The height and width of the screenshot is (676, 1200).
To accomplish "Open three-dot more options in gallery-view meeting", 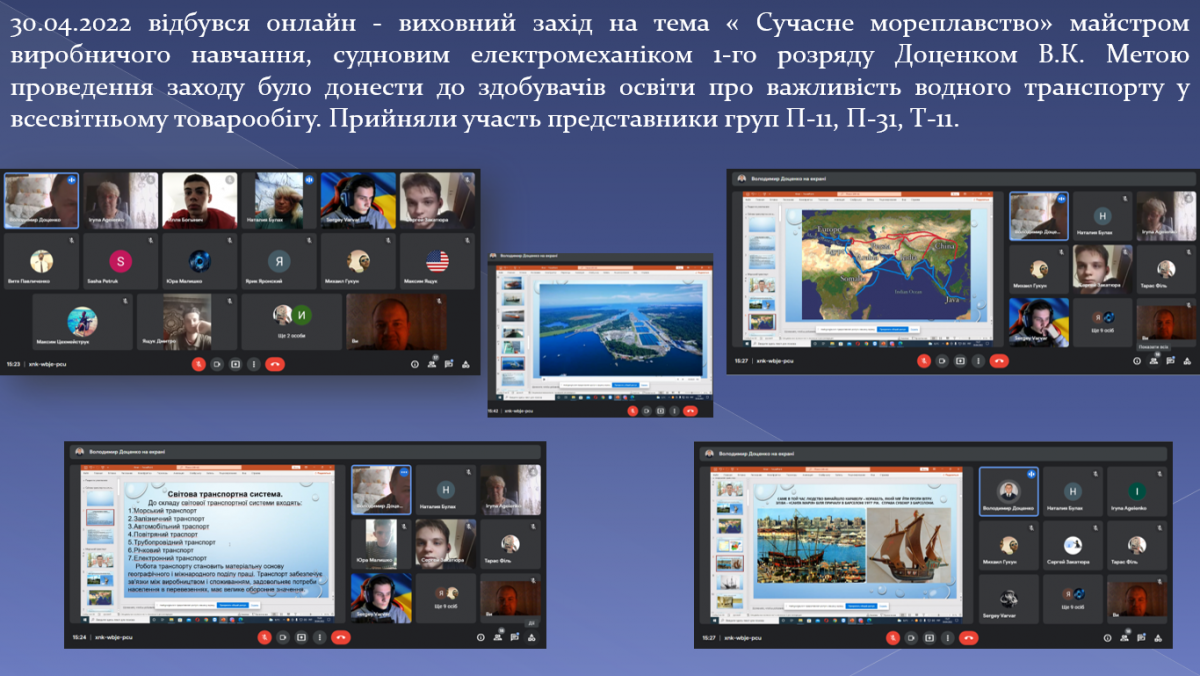I will click(253, 364).
